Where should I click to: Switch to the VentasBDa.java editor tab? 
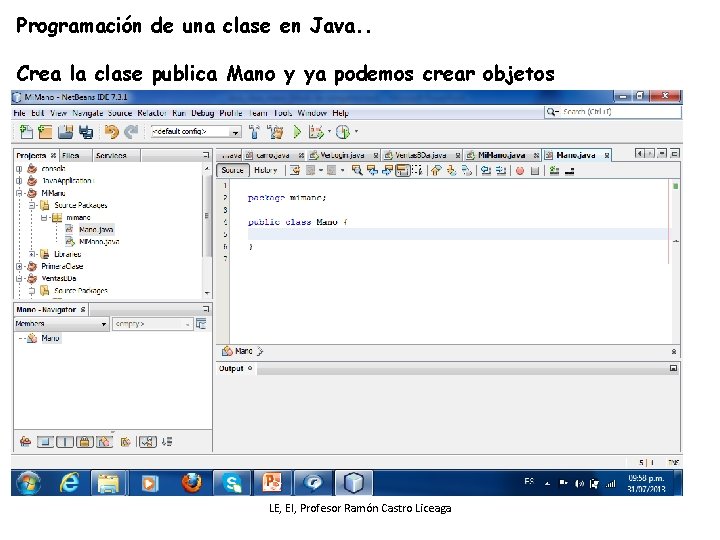[x=422, y=156]
